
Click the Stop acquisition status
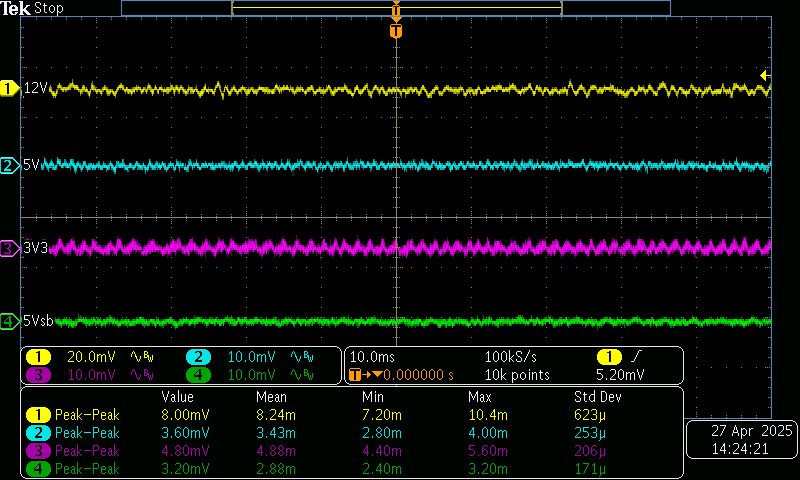(49, 8)
